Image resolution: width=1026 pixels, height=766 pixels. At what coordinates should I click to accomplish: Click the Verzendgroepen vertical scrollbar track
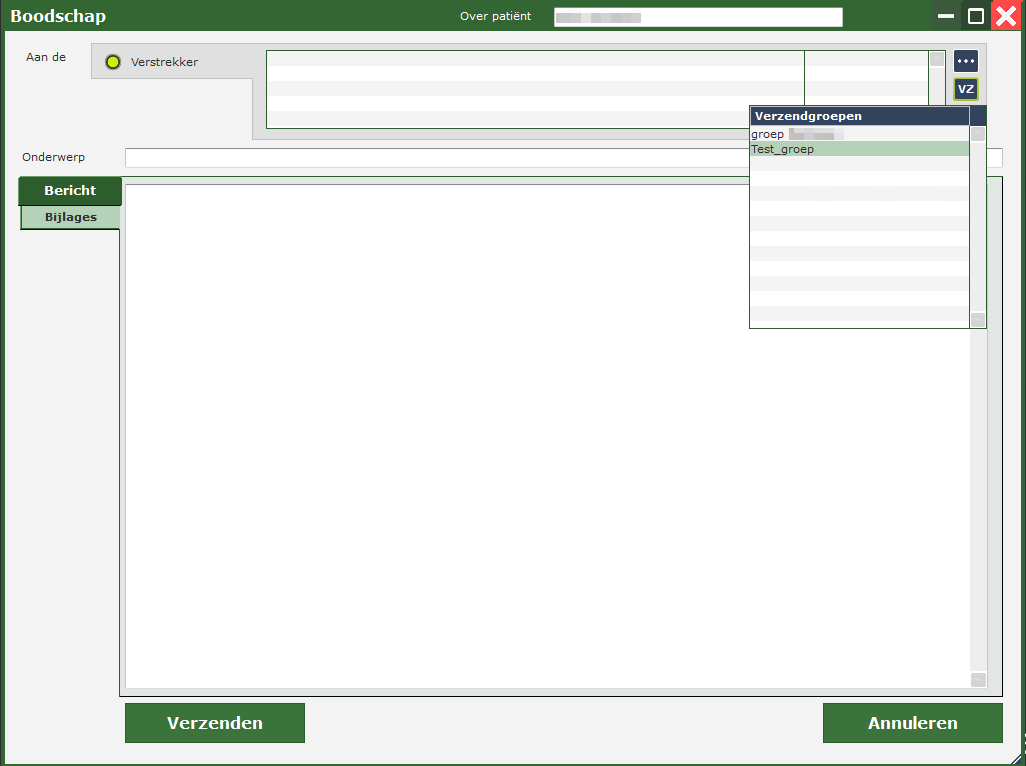click(x=978, y=227)
